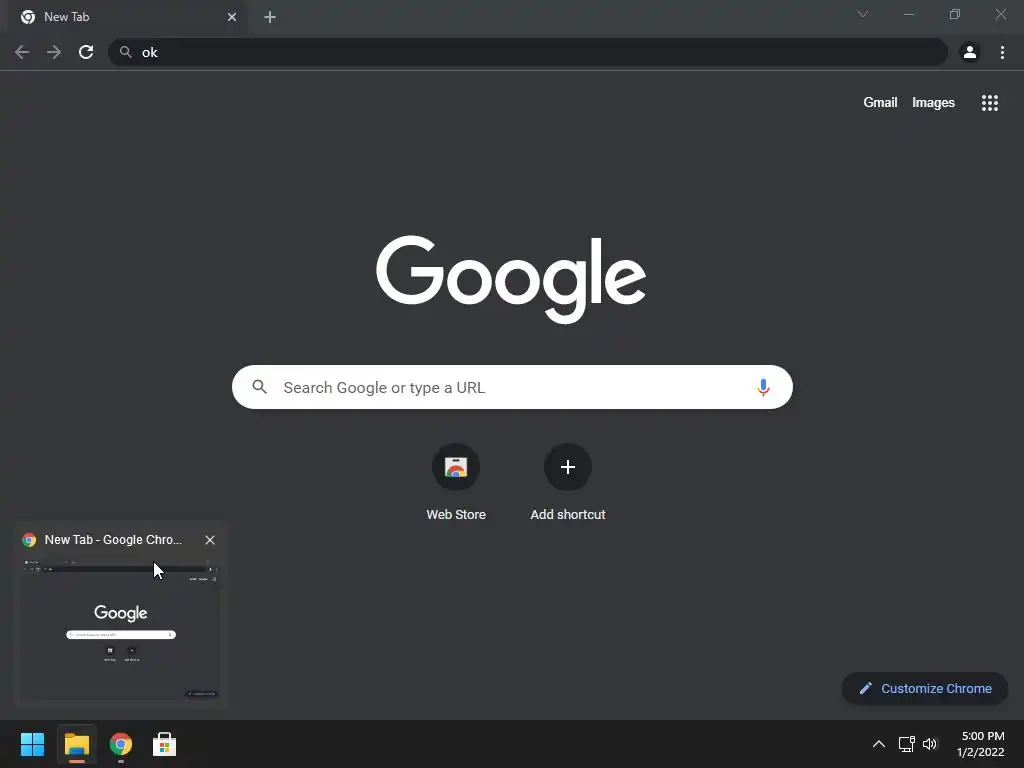Open the network status tray icon

tap(906, 744)
